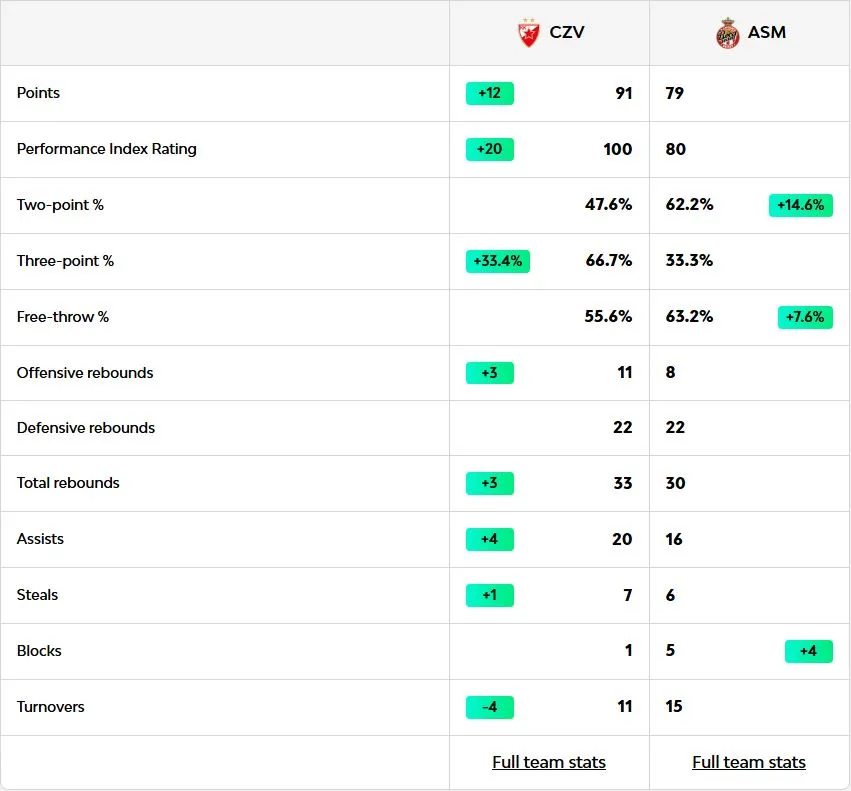Click the +1 steals badge
Screen dimensions: 851x791
(490, 595)
